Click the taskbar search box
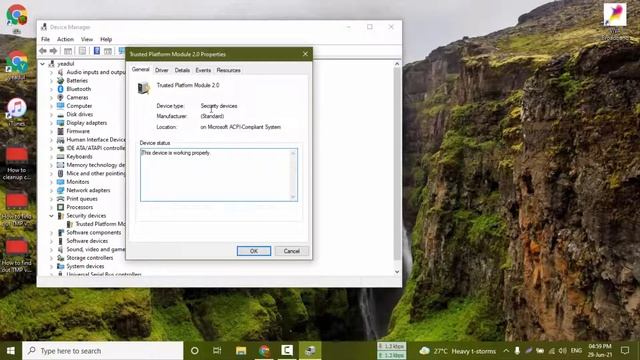The width and height of the screenshot is (640, 360). (102, 351)
